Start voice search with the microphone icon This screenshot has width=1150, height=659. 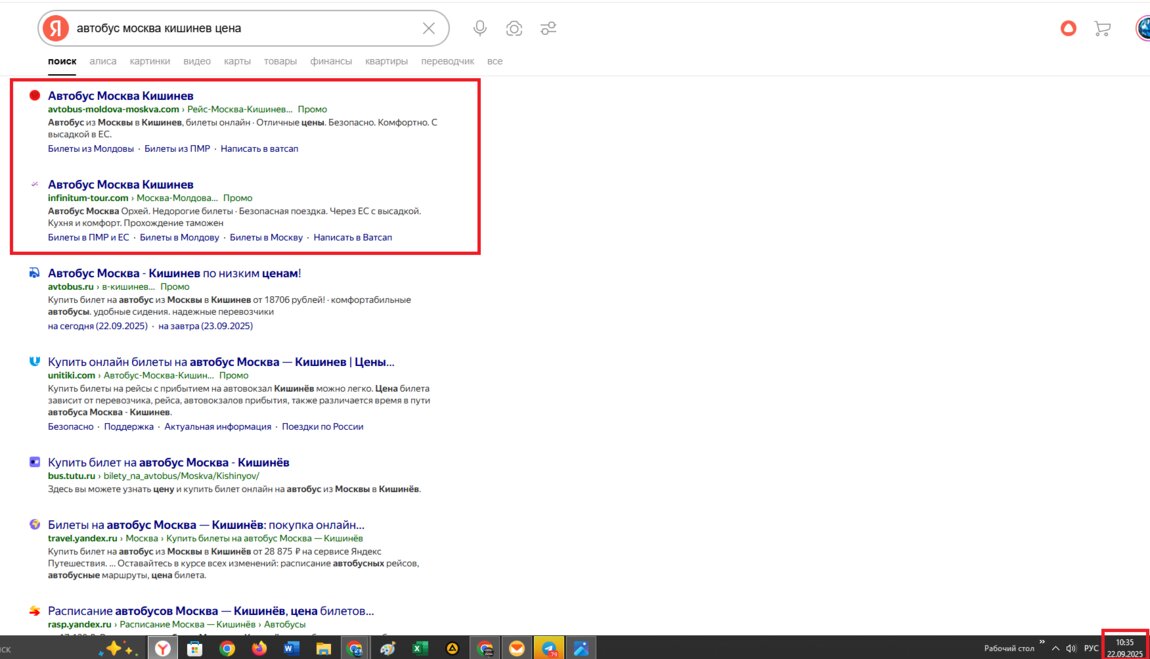coord(480,28)
